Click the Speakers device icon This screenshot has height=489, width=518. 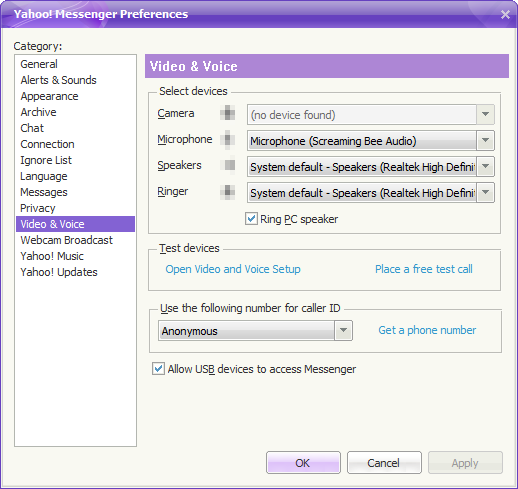pos(228,165)
